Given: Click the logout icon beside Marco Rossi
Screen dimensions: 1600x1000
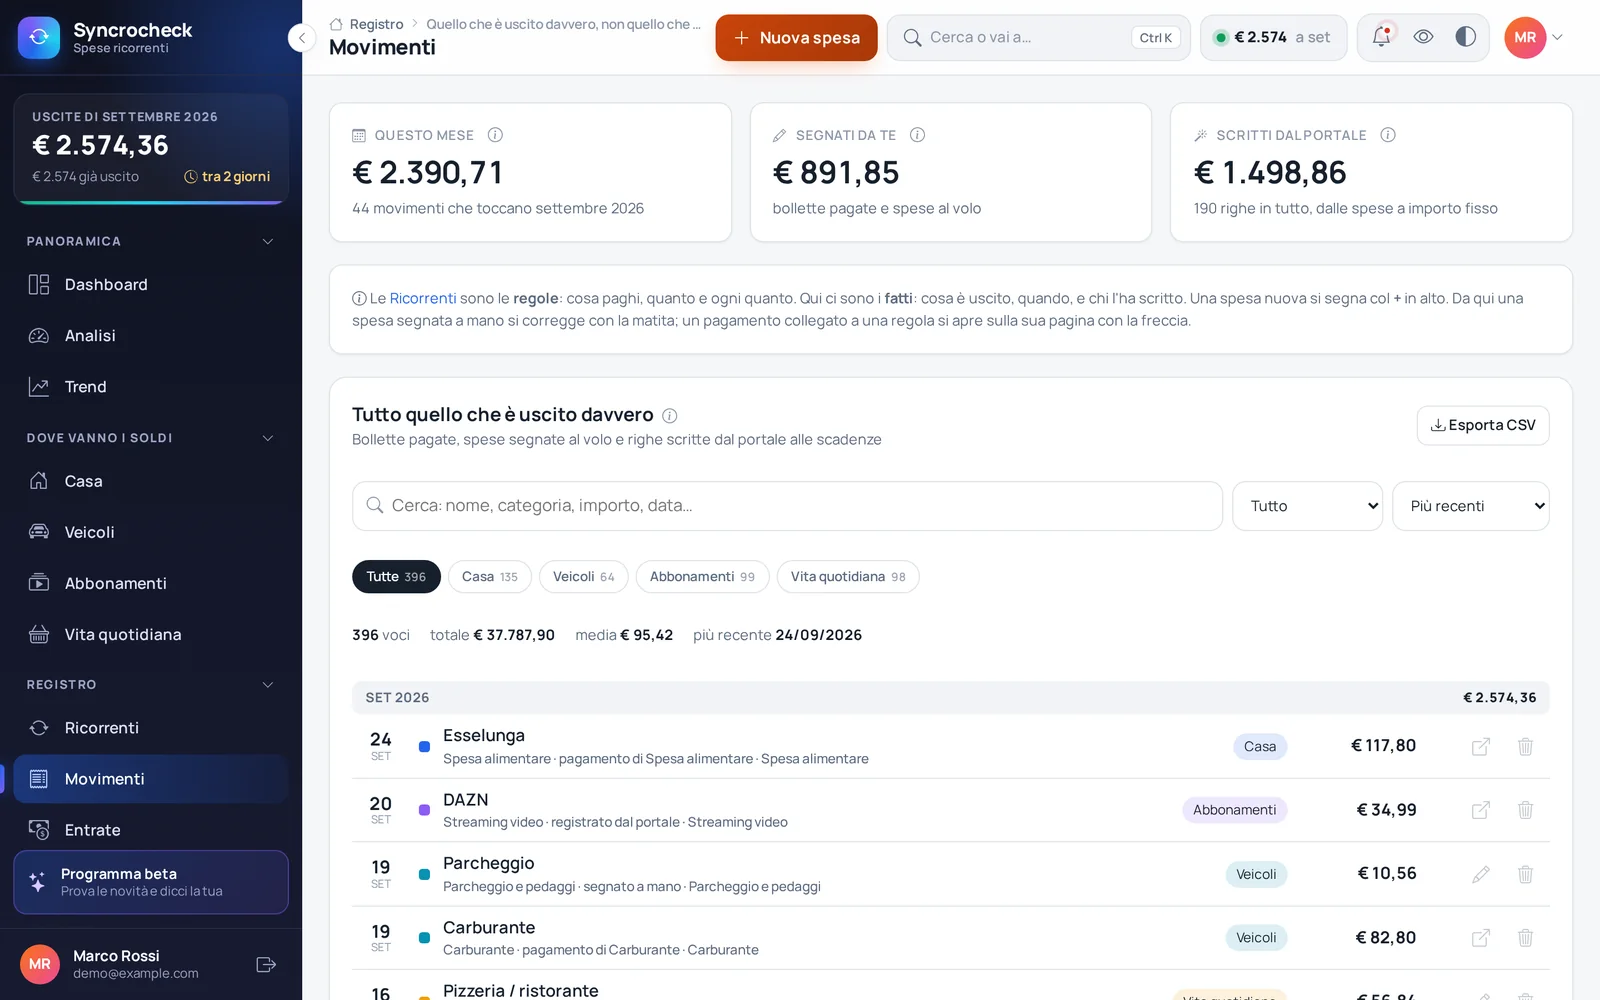Looking at the screenshot, I should coord(266,964).
